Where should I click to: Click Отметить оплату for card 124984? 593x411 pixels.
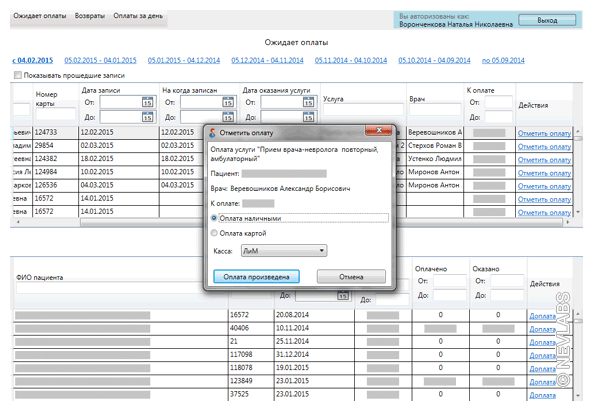tap(544, 173)
